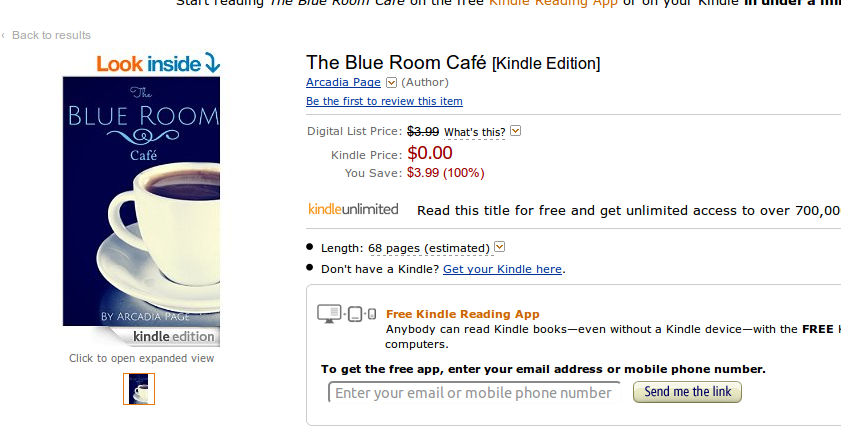Screen dimensions: 841x431
Task: Click the 68 pages (estimated) link
Action: 429,248
